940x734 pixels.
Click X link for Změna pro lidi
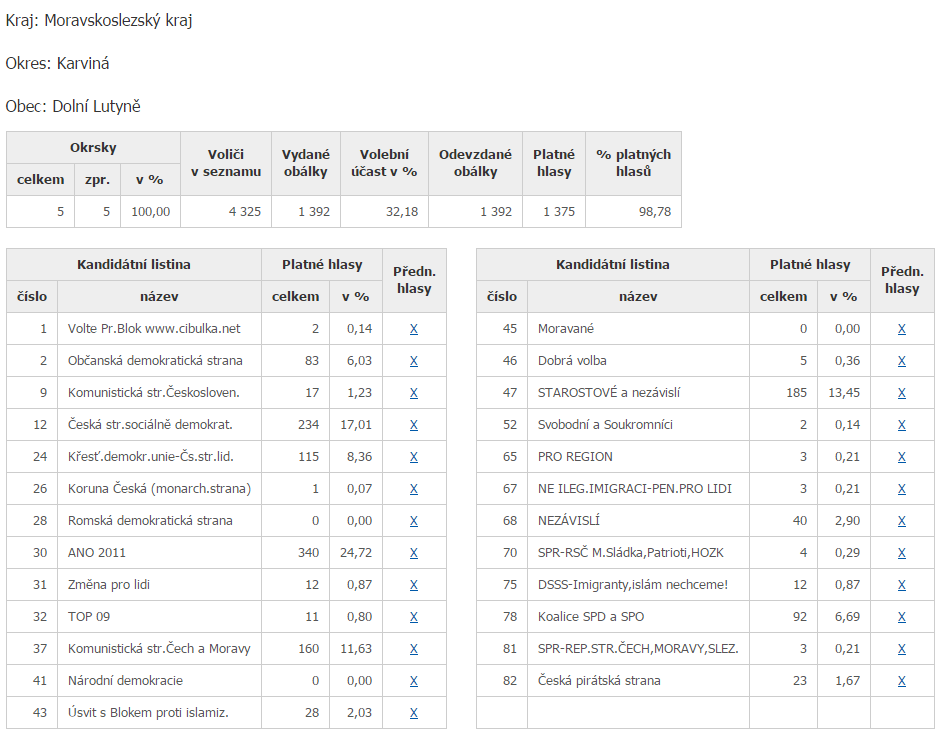click(x=413, y=585)
